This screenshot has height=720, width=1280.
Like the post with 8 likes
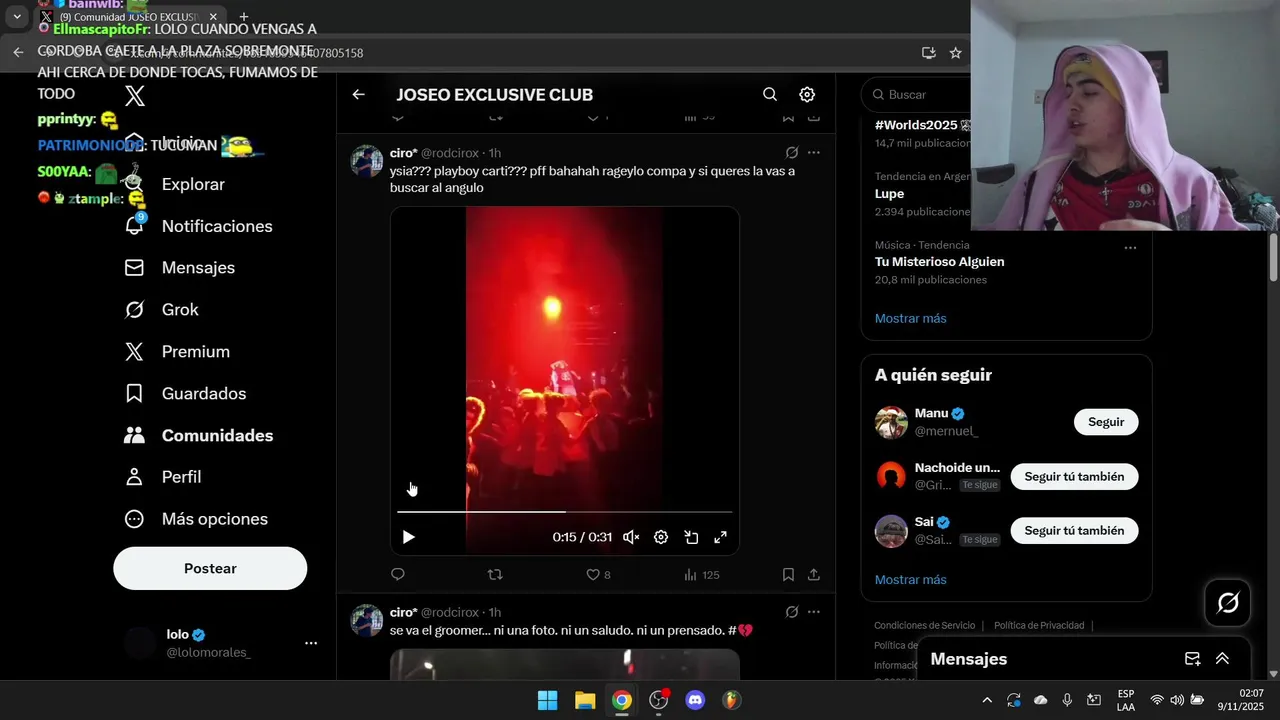pyautogui.click(x=598, y=574)
